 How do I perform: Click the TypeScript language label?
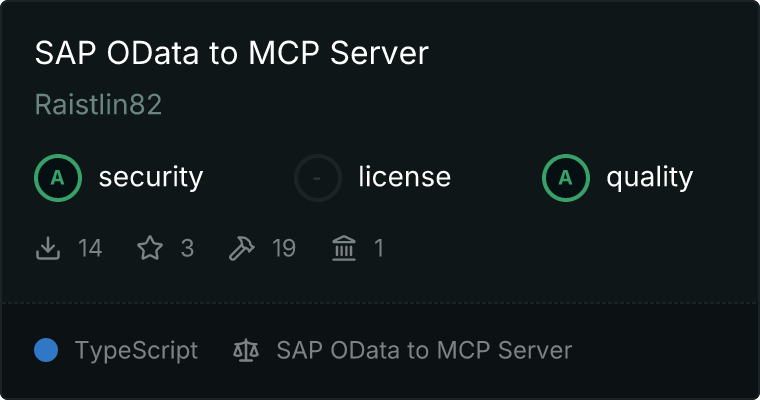point(136,350)
